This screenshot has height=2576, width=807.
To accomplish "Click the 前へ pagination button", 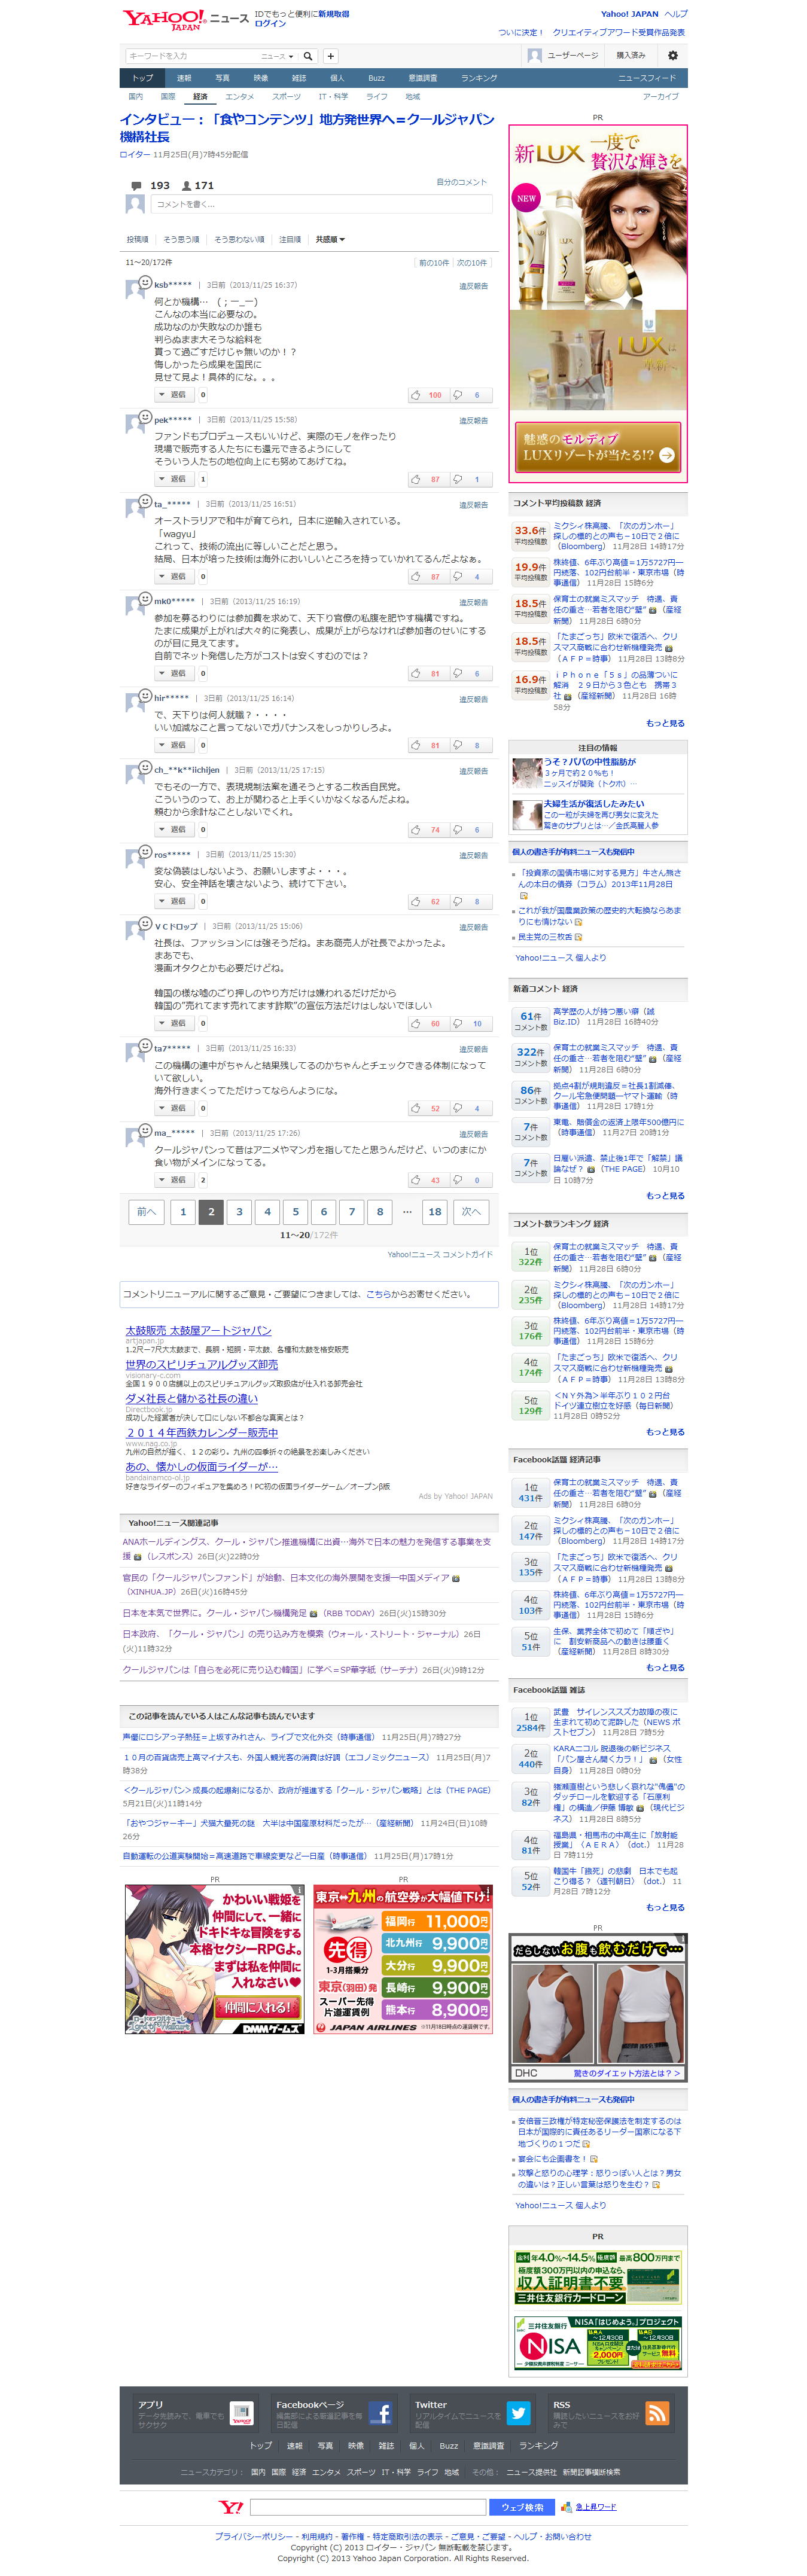I will [x=146, y=1211].
